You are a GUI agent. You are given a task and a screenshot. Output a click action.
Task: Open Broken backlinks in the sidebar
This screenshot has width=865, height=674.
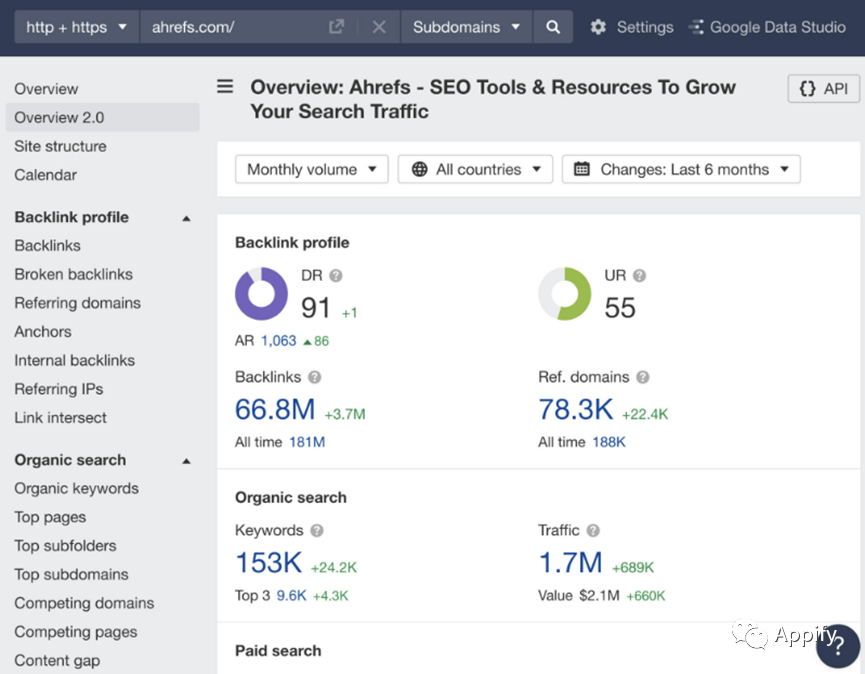[x=73, y=274]
